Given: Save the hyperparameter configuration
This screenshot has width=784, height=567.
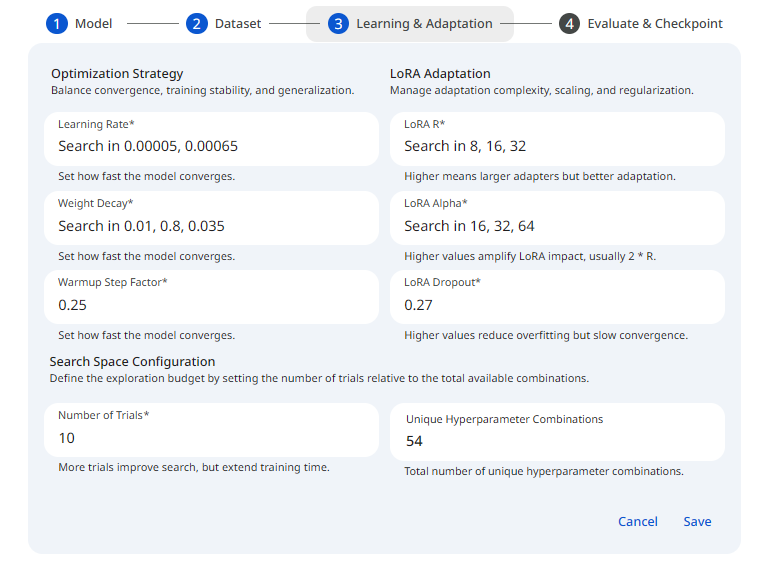Looking at the screenshot, I should tap(697, 521).
